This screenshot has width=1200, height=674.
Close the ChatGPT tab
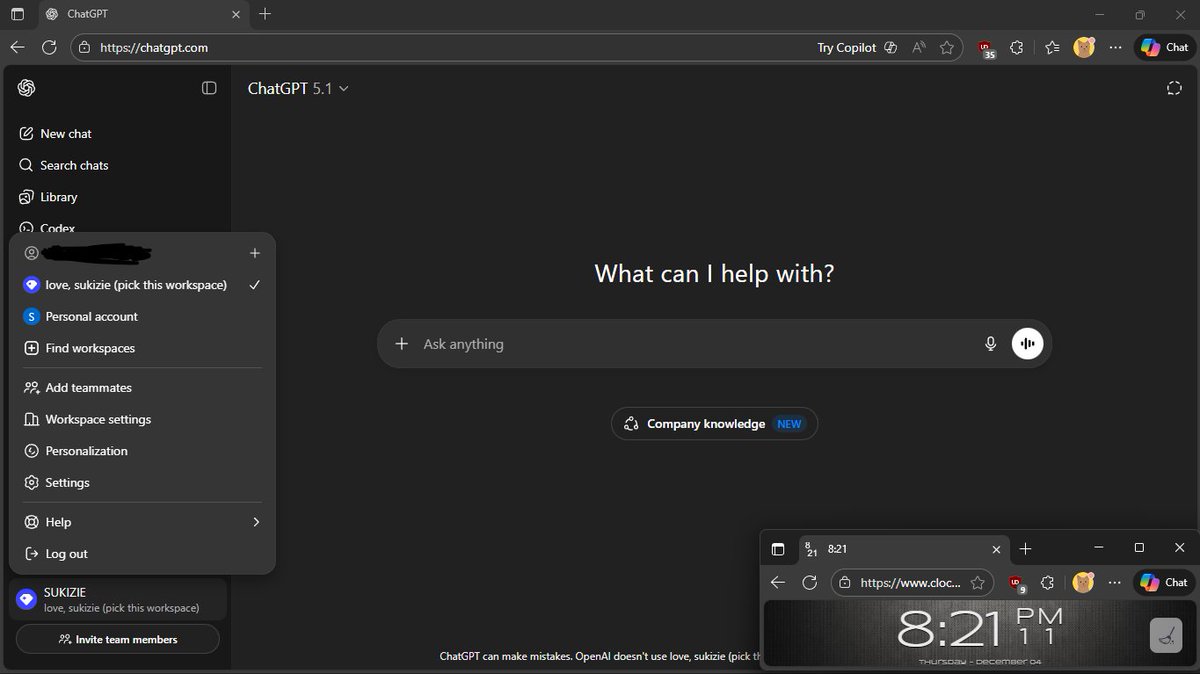click(236, 15)
